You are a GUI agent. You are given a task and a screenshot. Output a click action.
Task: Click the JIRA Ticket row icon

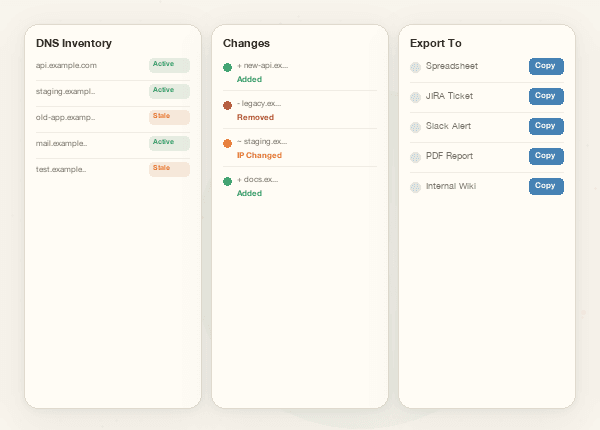(416, 97)
